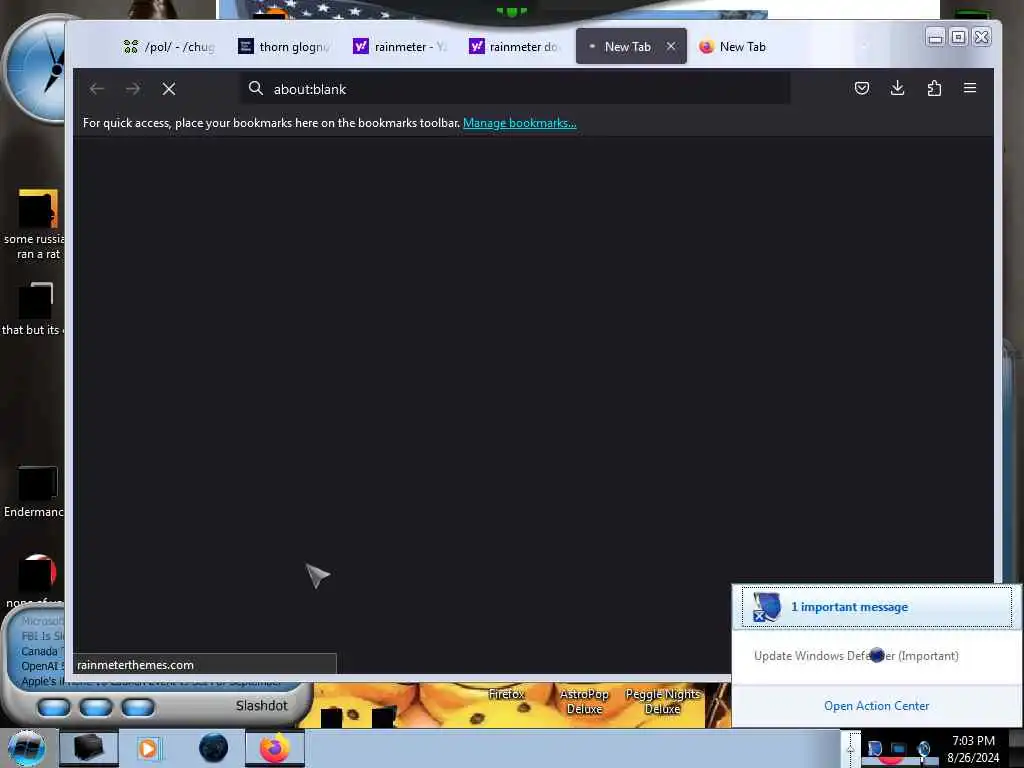Click the AstroPop Deluxe desktop shortcut
Image resolution: width=1024 pixels, height=768 pixels.
tap(584, 701)
